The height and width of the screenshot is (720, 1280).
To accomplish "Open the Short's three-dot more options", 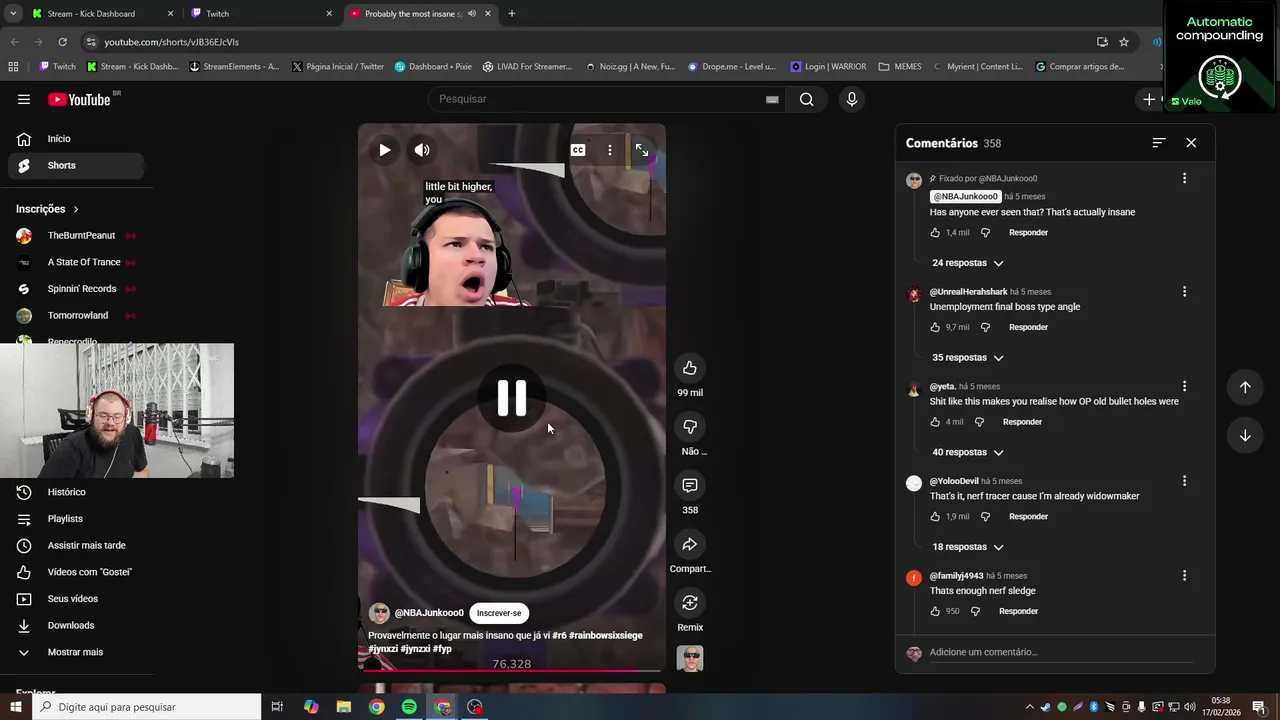I will tap(610, 150).
